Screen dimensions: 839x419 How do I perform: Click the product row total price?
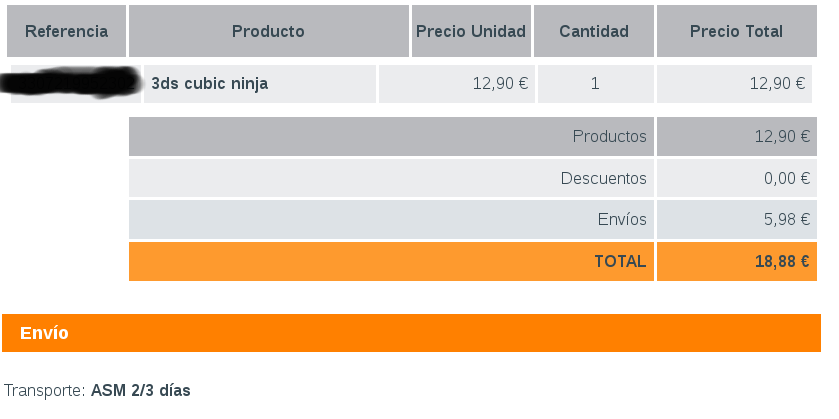pyautogui.click(x=777, y=84)
